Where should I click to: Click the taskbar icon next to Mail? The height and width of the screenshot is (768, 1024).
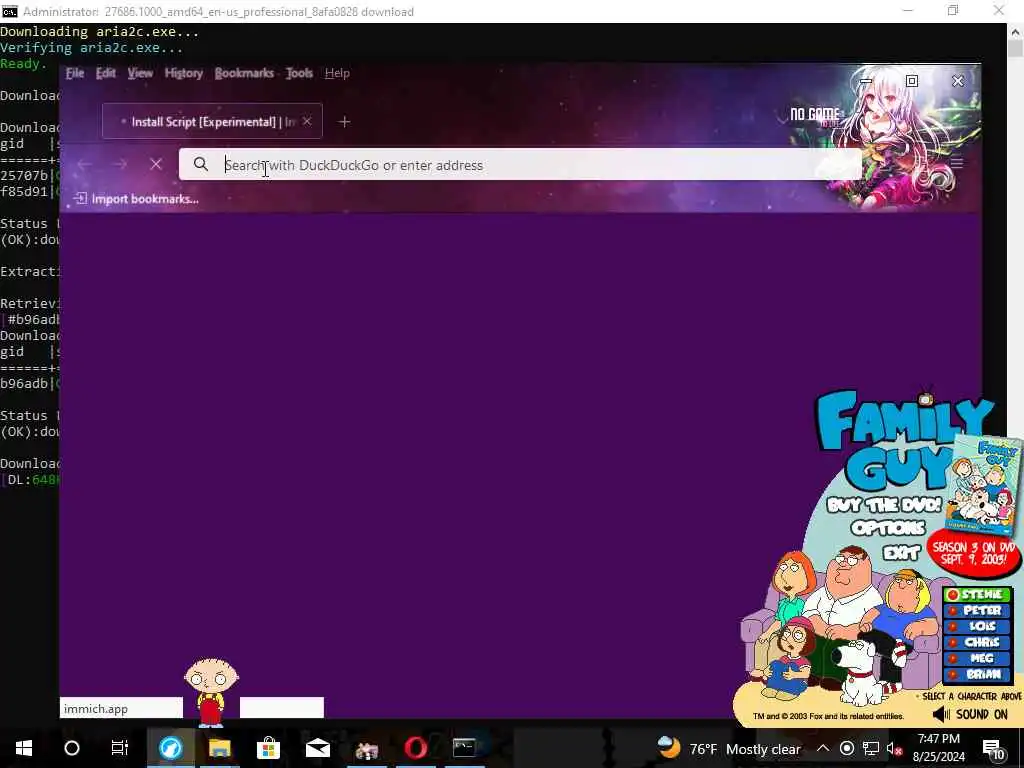click(x=366, y=748)
